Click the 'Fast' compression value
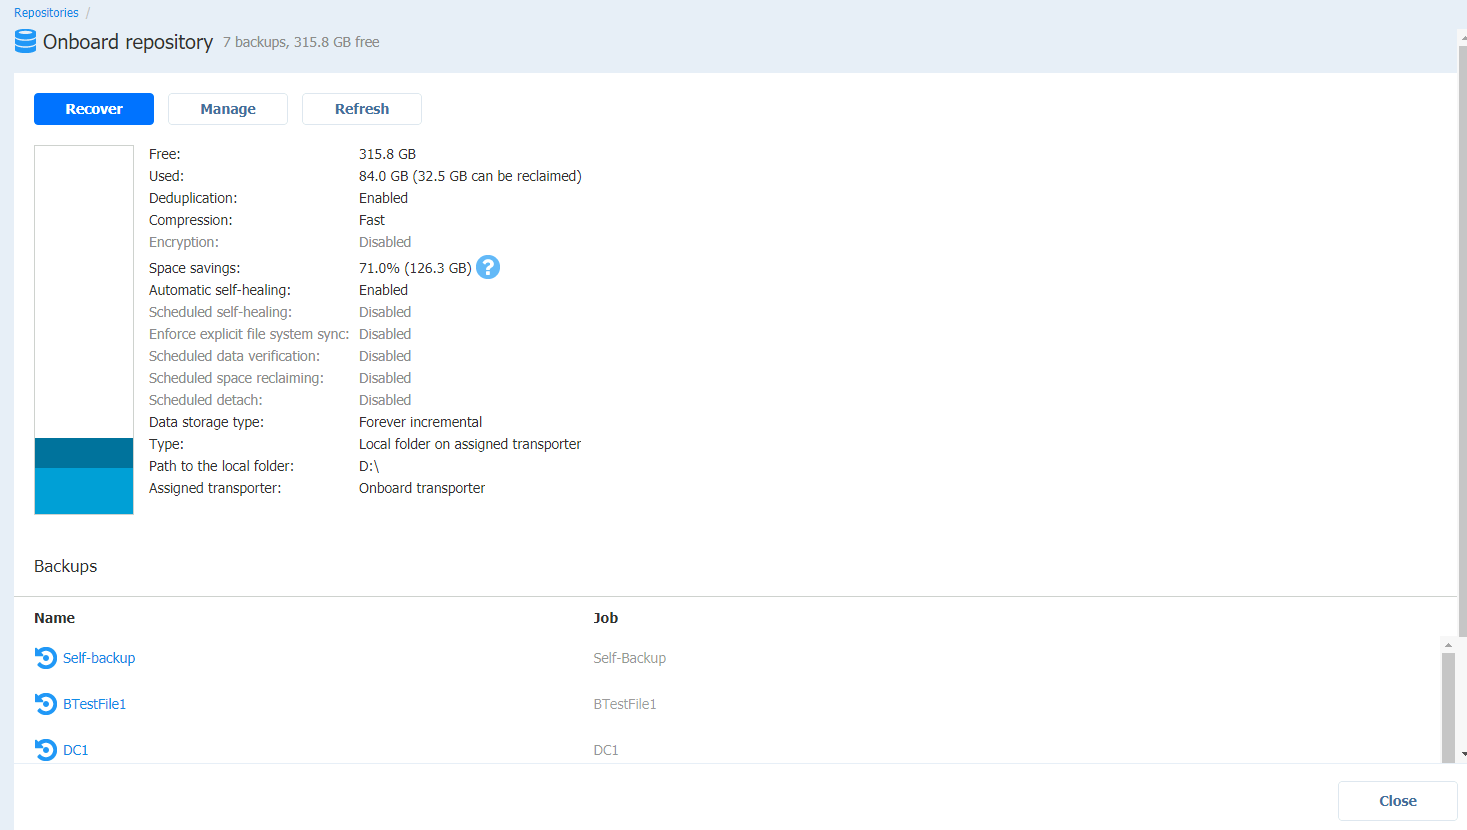The image size is (1467, 830). click(x=372, y=220)
